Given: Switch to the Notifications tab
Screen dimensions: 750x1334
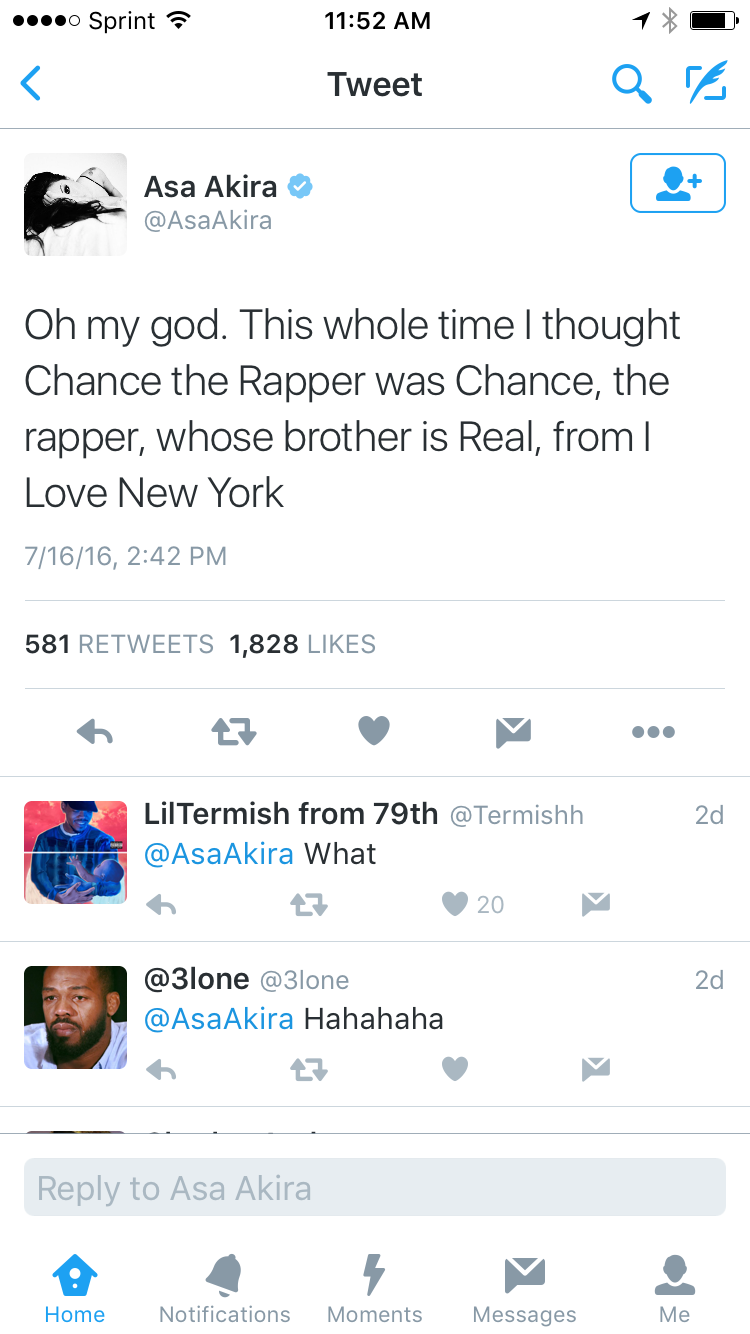Looking at the screenshot, I should point(224,1290).
